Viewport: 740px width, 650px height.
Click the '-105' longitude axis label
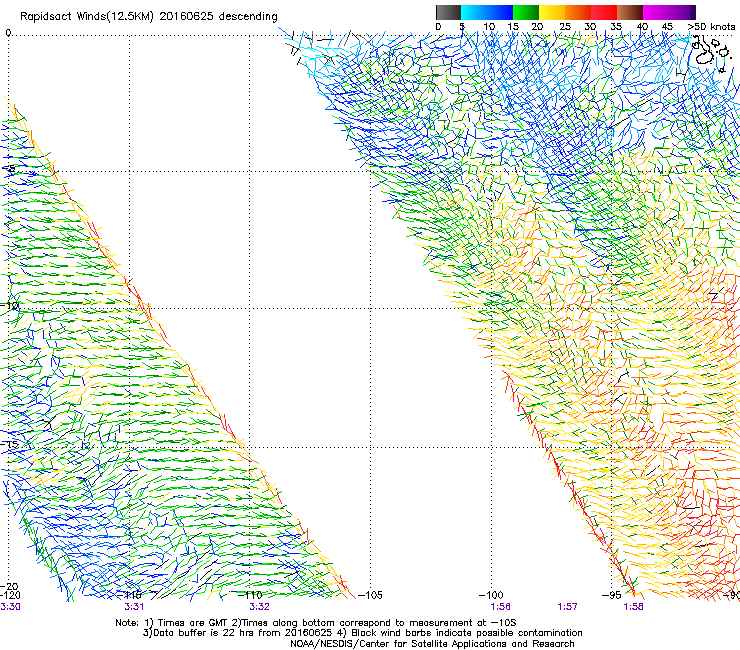[370, 595]
